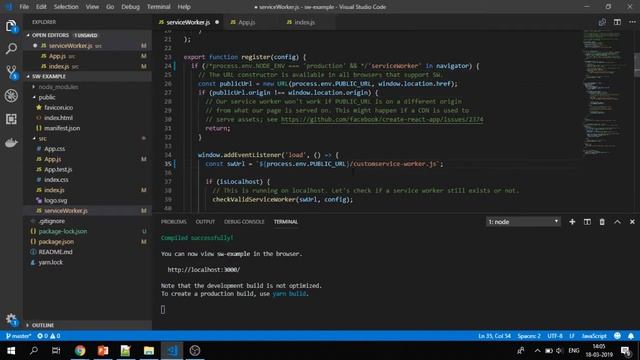Open App.test.js in the explorer

(x=58, y=169)
